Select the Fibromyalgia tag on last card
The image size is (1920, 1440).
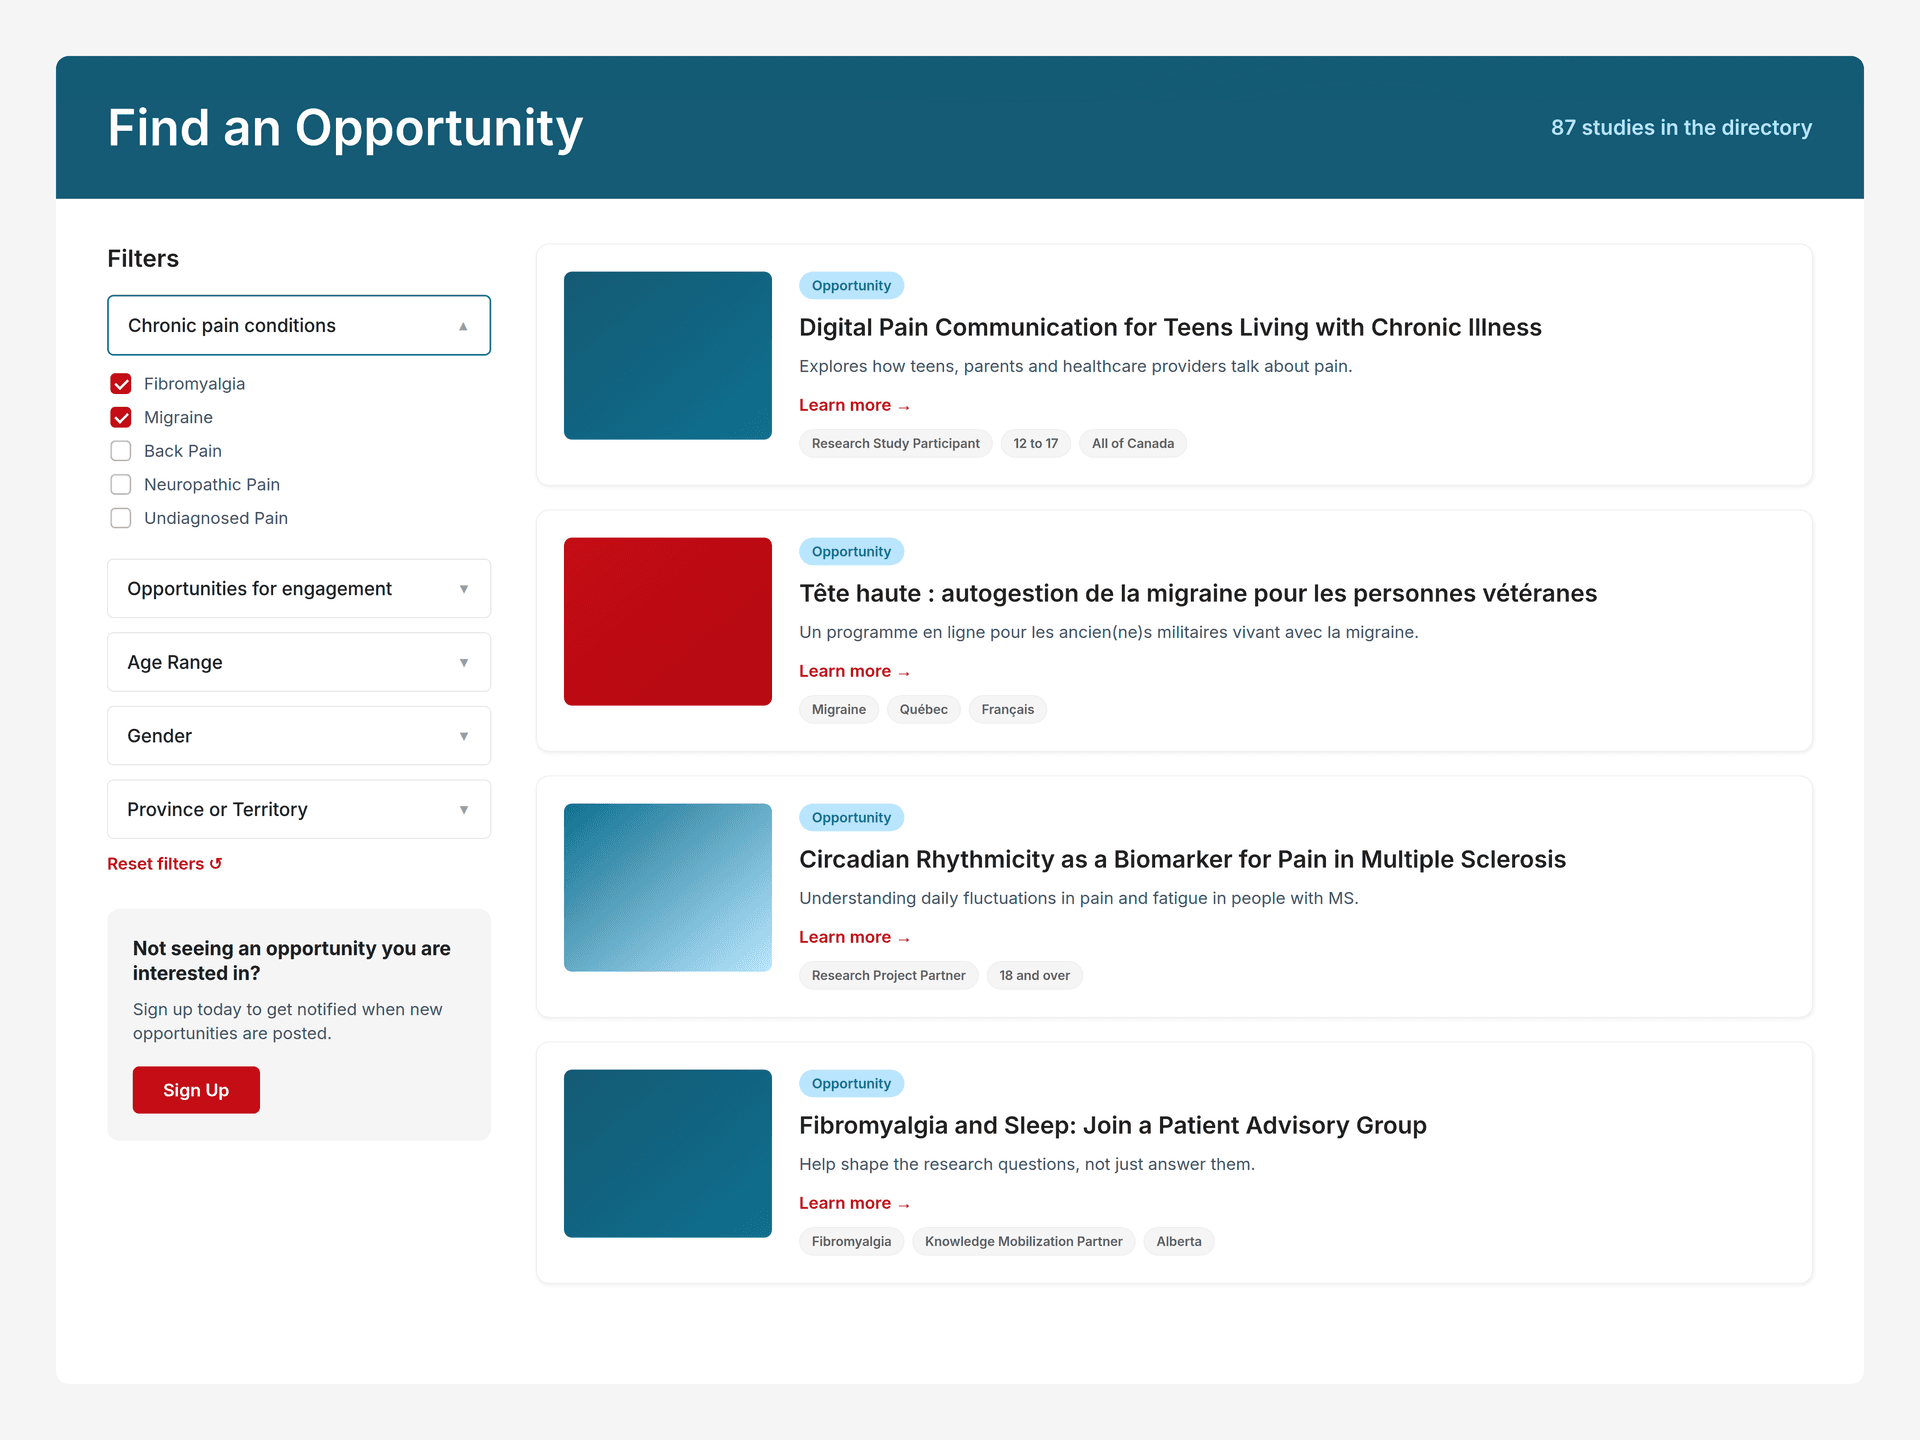(852, 1241)
